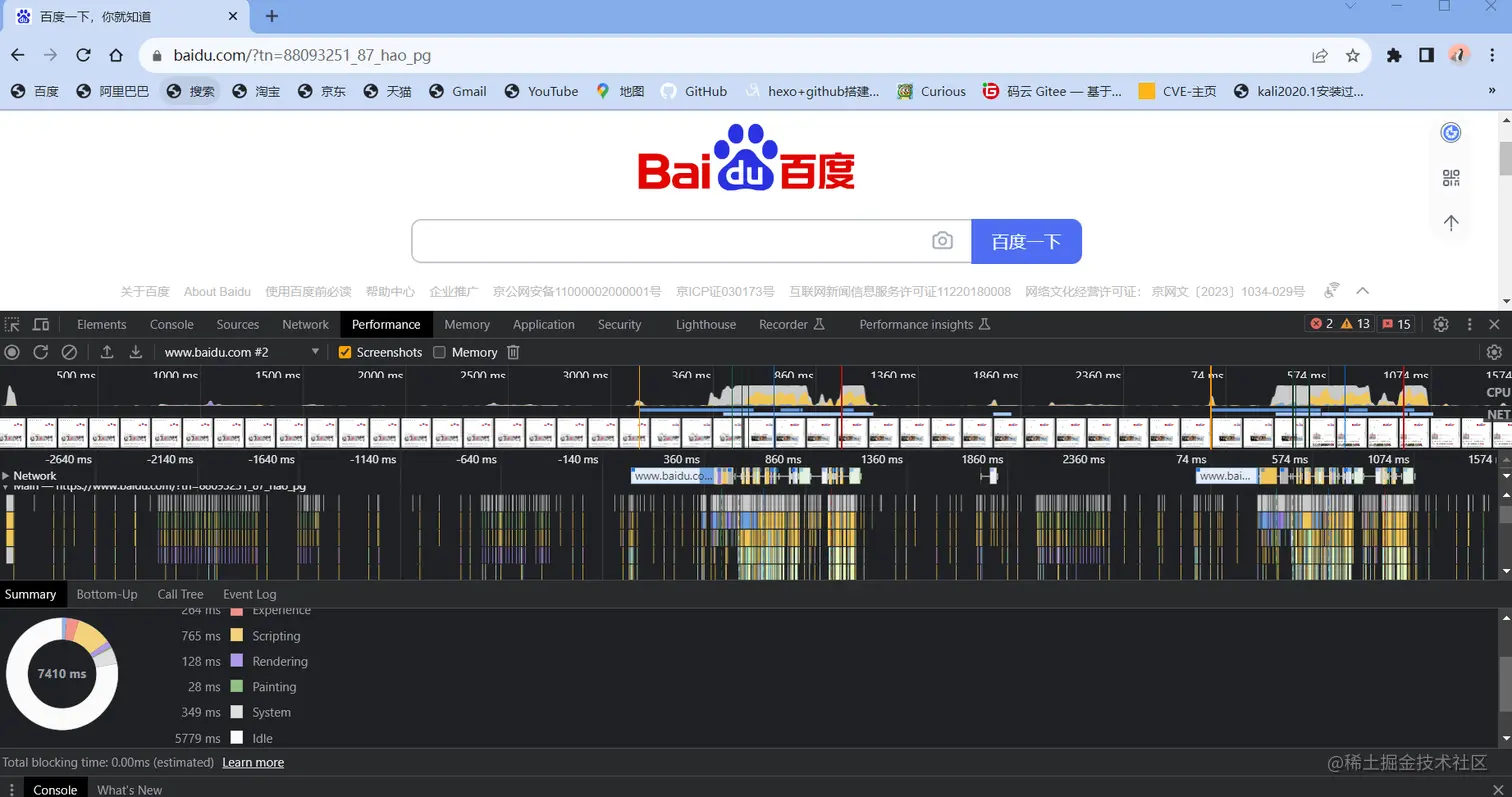
Task: Click the Learn more link
Action: (x=253, y=762)
